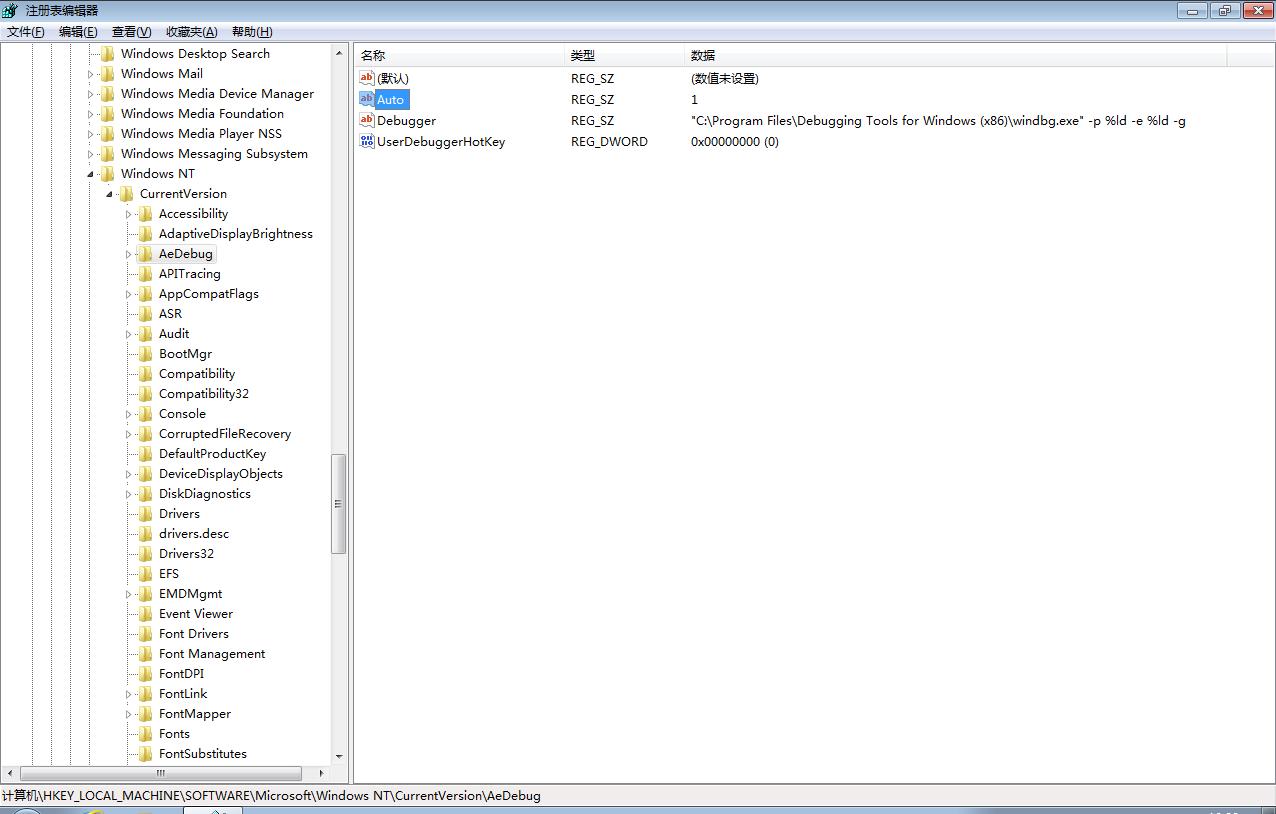The height and width of the screenshot is (814, 1276).
Task: Click the Fonts folder icon in tree
Action: 146,734
